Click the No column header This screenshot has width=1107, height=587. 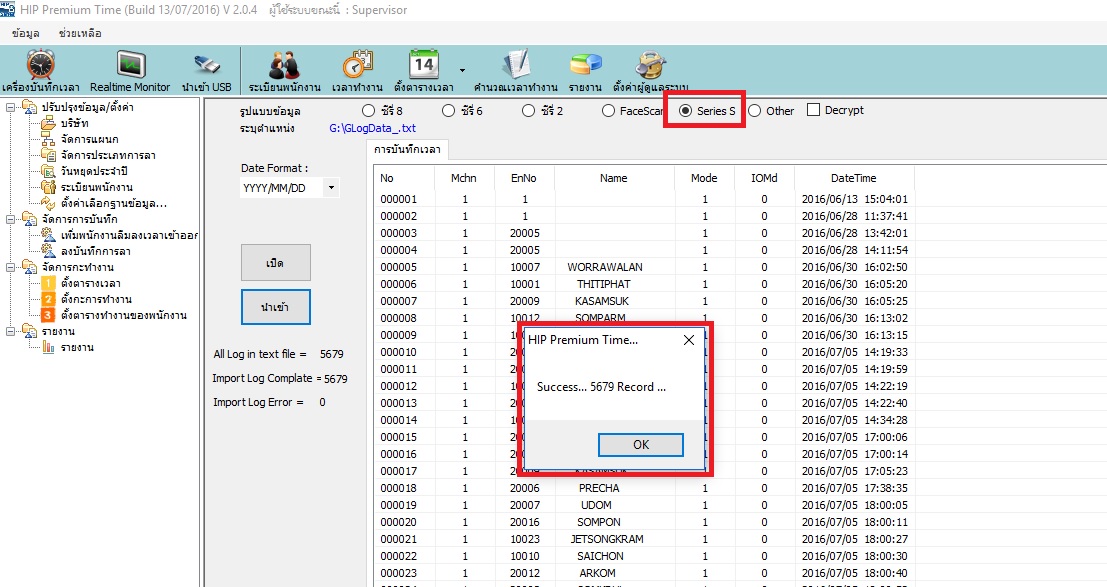(402, 178)
